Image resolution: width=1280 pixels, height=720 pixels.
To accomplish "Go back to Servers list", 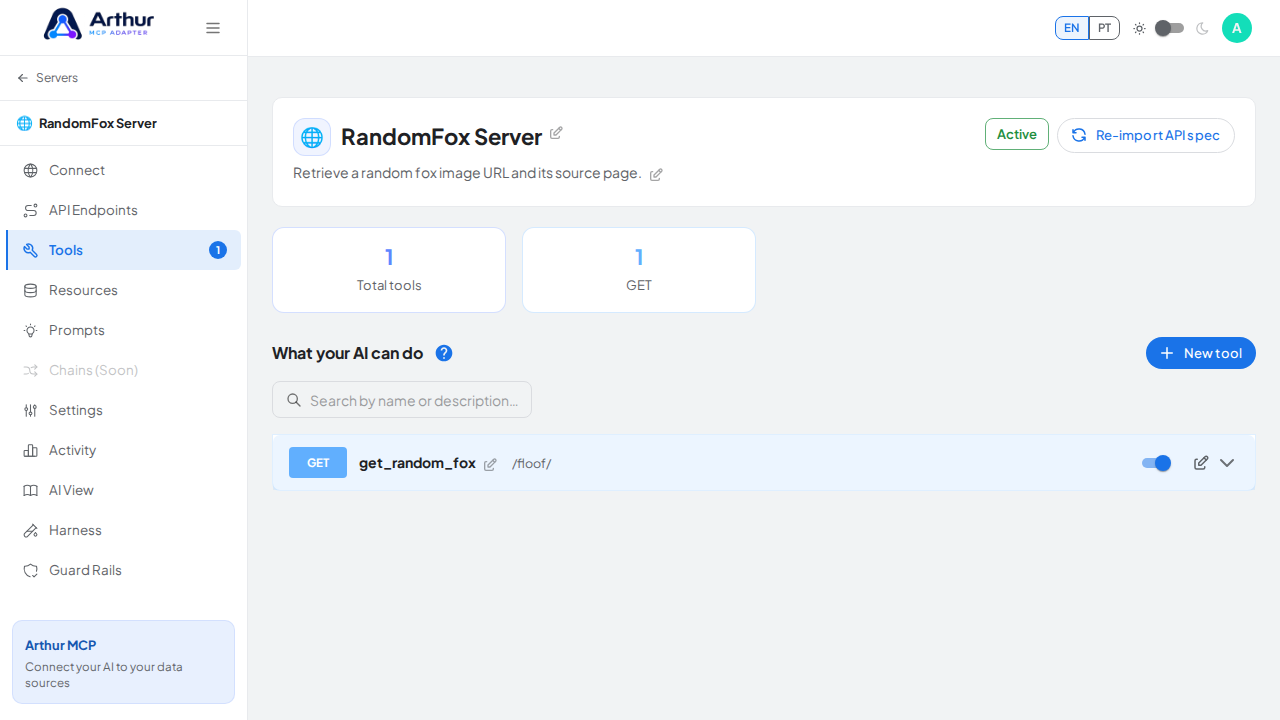I will coord(47,78).
